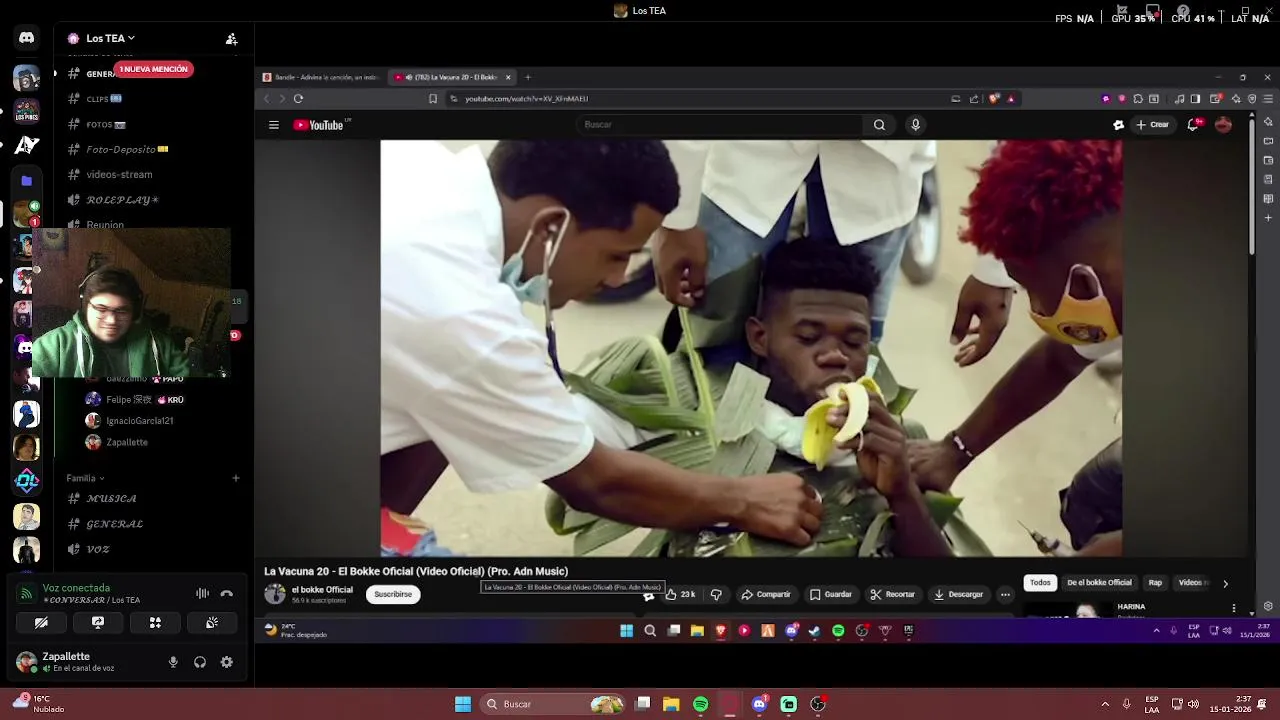Image resolution: width=1280 pixels, height=720 pixels.
Task: Save the video using Guardar
Action: 831,594
